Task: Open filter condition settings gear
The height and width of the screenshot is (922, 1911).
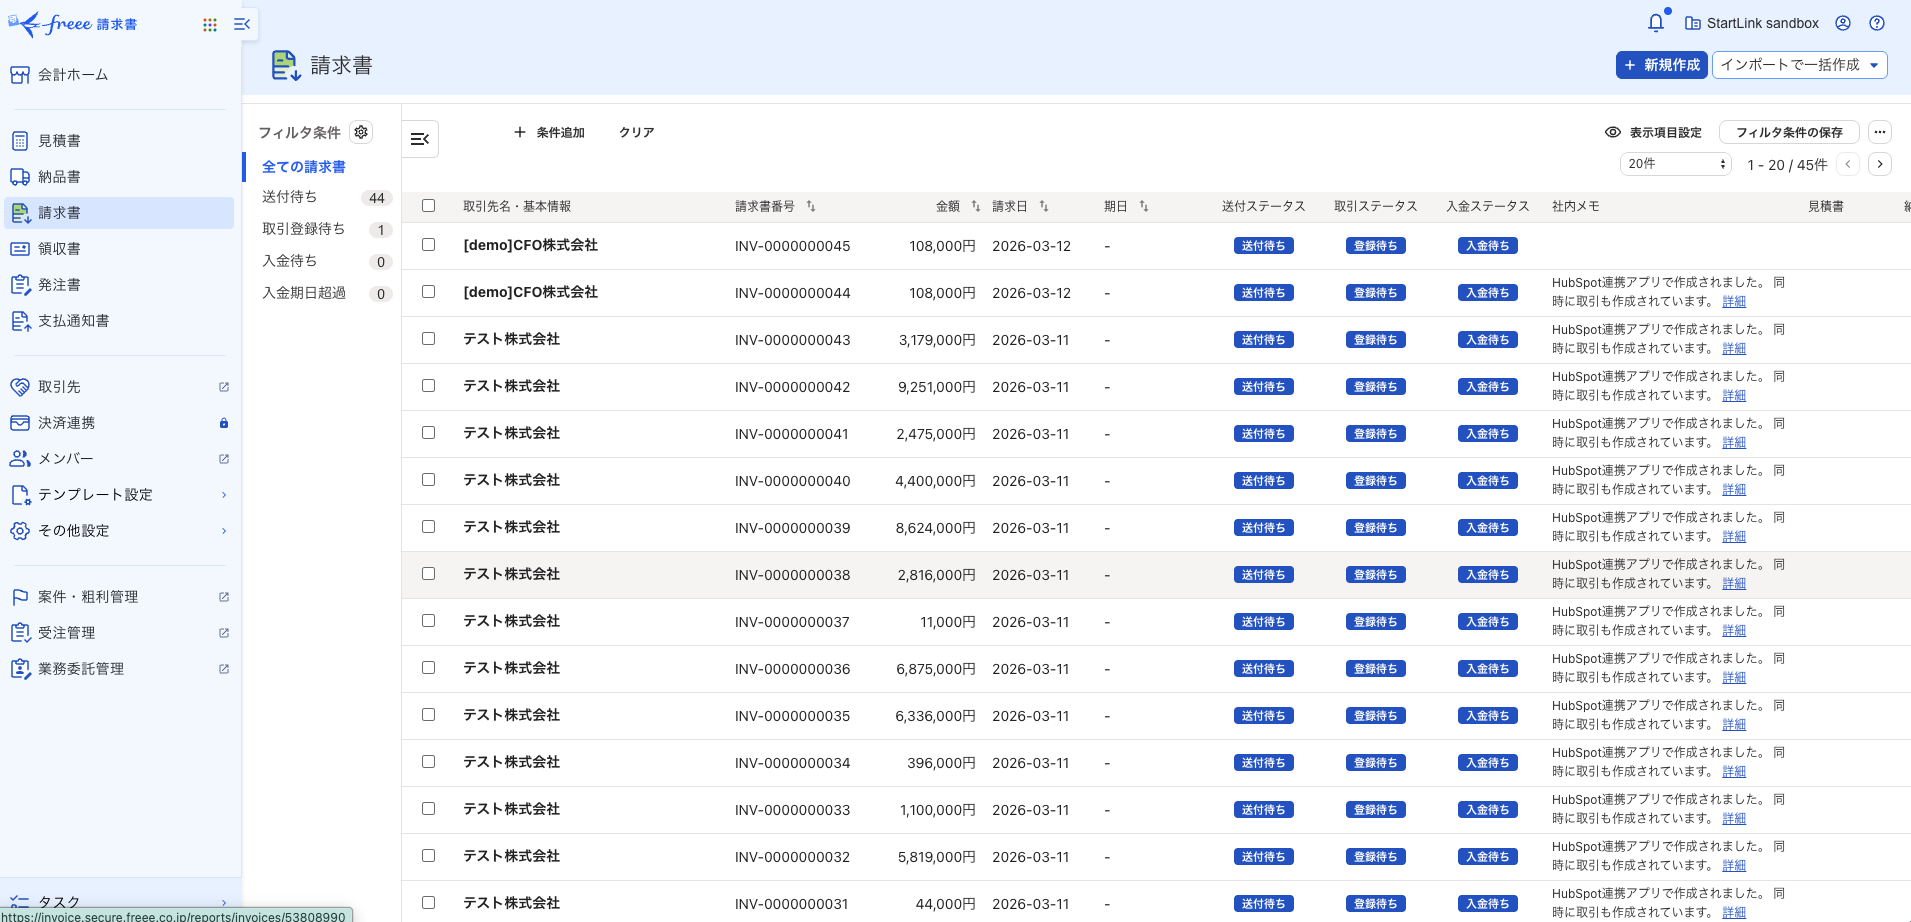Action: (361, 132)
